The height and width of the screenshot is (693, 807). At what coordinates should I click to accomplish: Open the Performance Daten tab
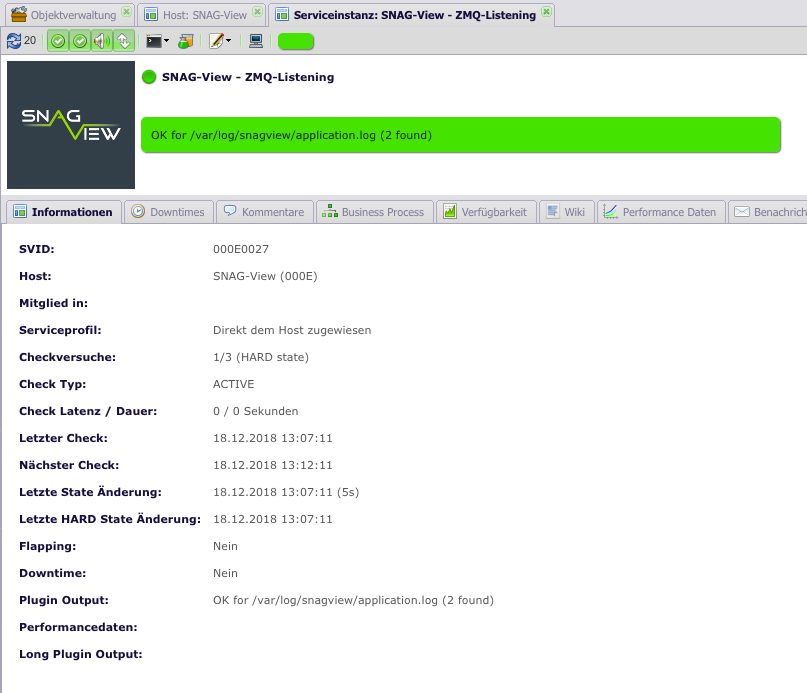(661, 212)
